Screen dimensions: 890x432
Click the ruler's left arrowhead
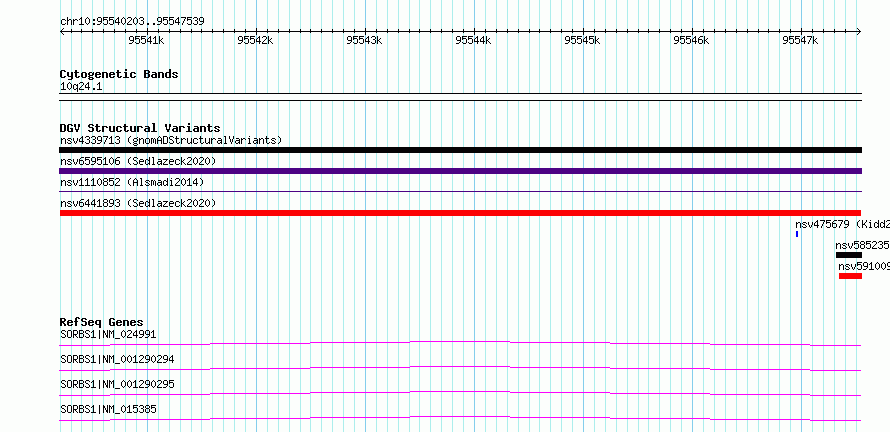[x=62, y=31]
